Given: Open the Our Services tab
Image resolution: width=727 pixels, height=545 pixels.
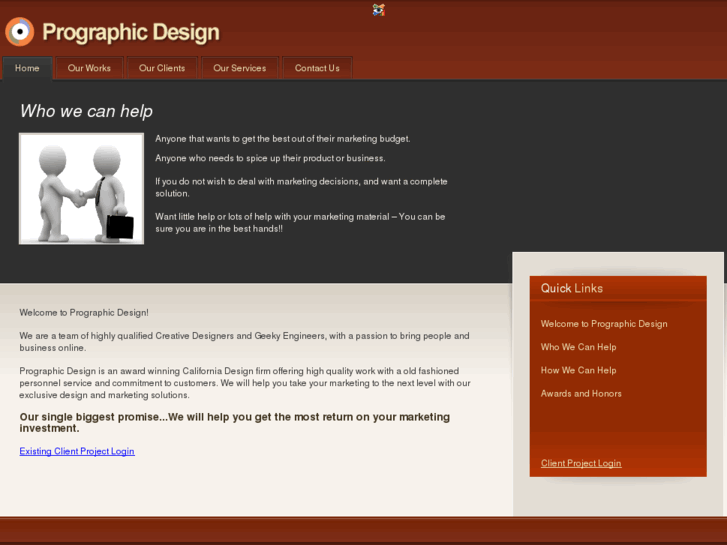Looking at the screenshot, I should pos(240,68).
